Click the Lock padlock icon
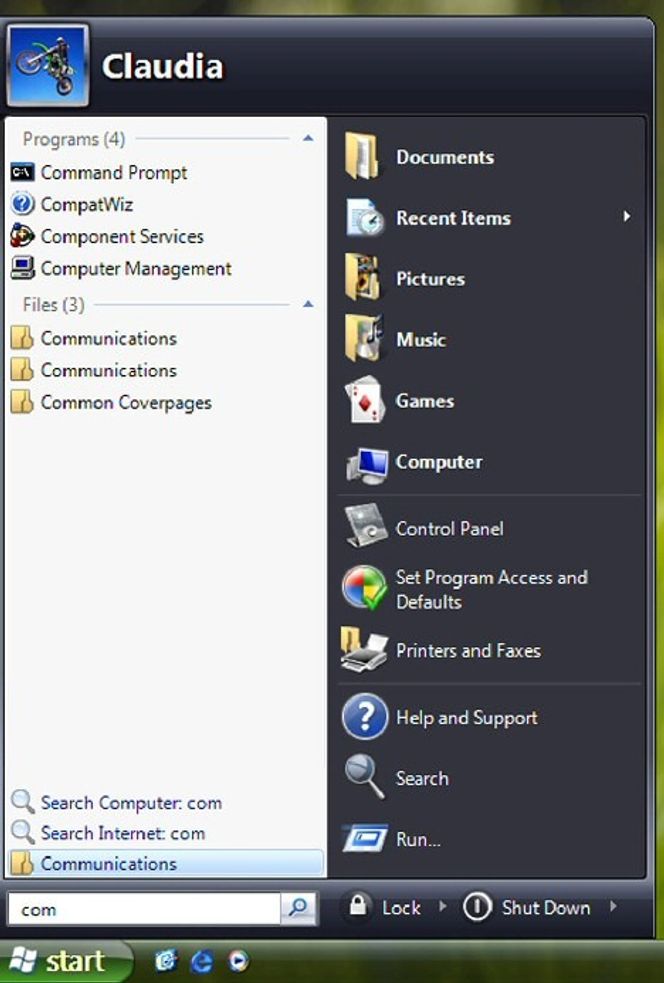This screenshot has height=983, width=664. click(357, 905)
